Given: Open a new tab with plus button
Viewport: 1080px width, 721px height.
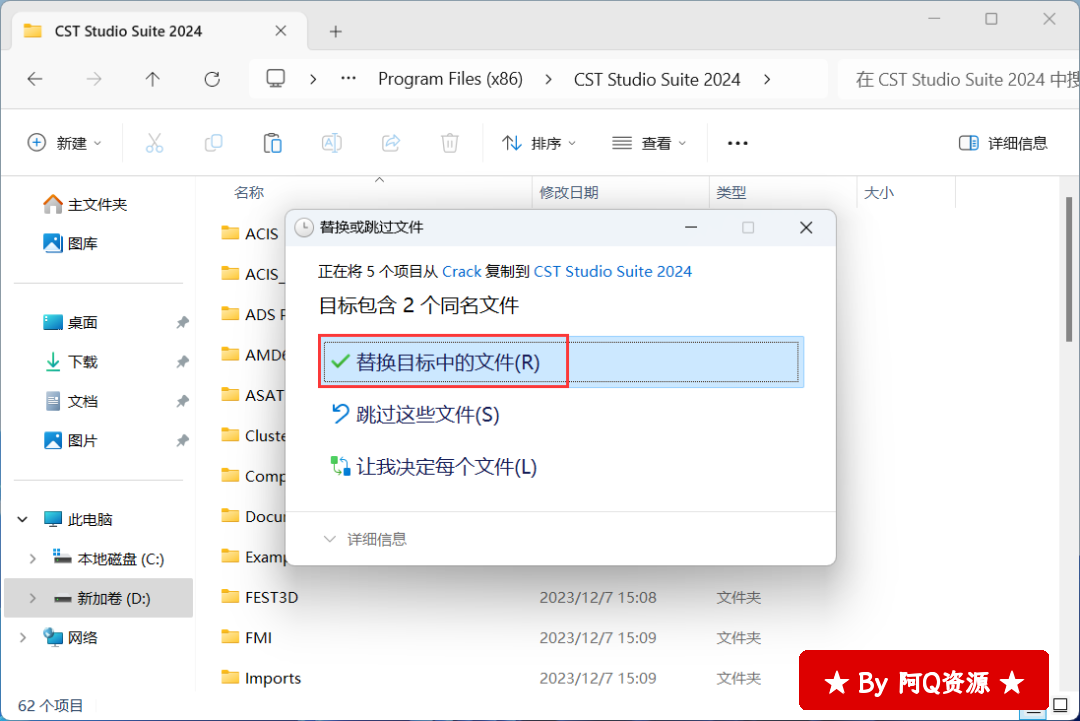Looking at the screenshot, I should point(335,32).
